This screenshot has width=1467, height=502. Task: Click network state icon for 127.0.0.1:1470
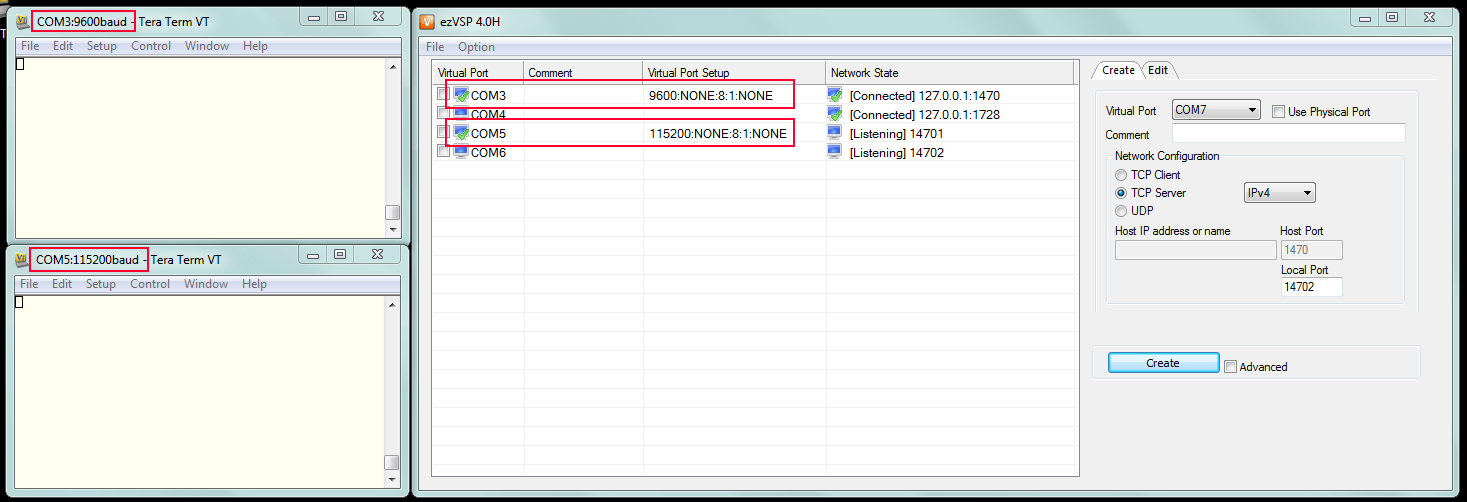[835, 95]
